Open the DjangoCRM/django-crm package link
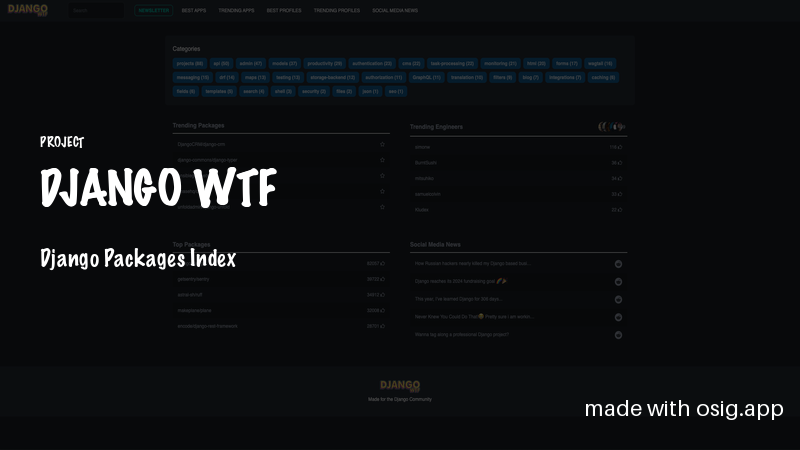Screen dimensions: 800x450 pyautogui.click(x=201, y=144)
